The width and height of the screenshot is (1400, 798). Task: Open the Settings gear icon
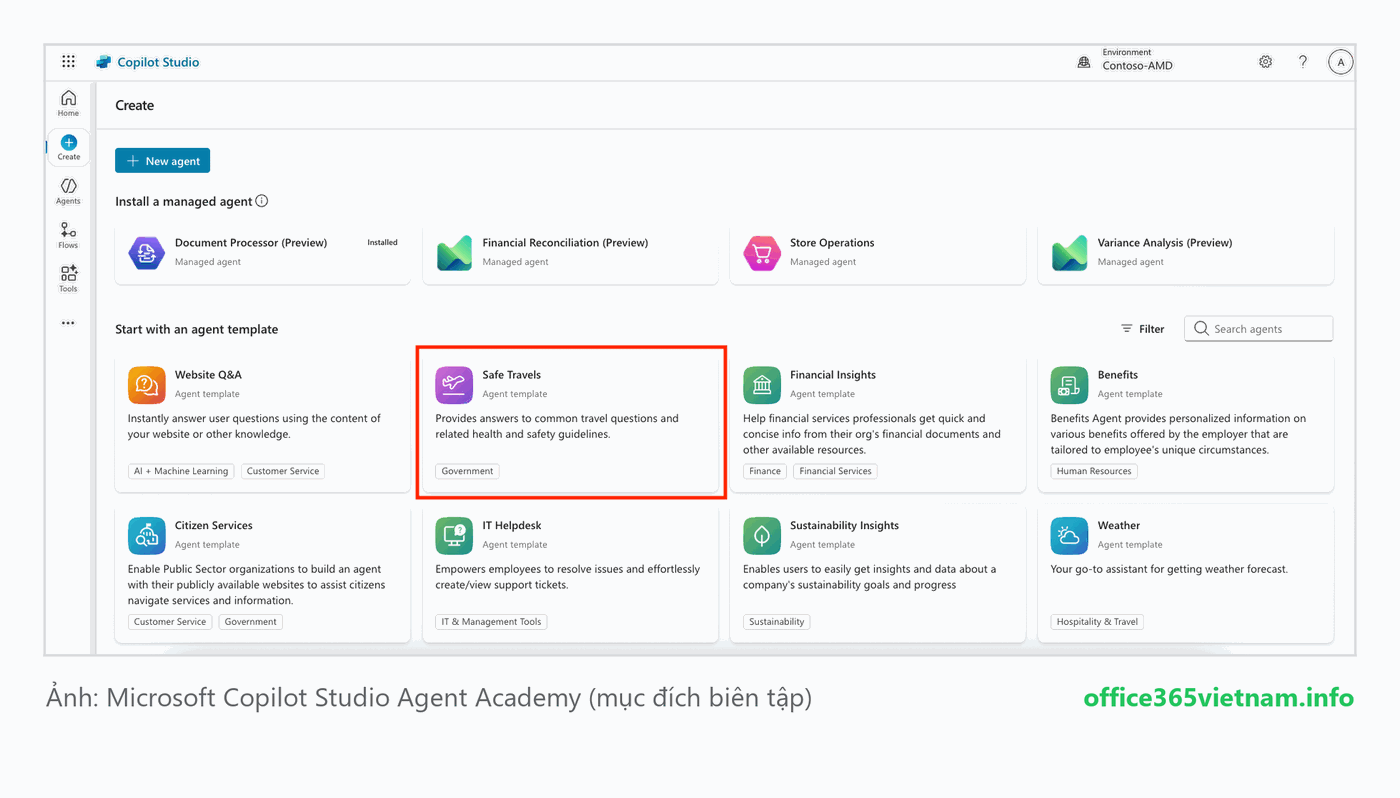[x=1265, y=62]
